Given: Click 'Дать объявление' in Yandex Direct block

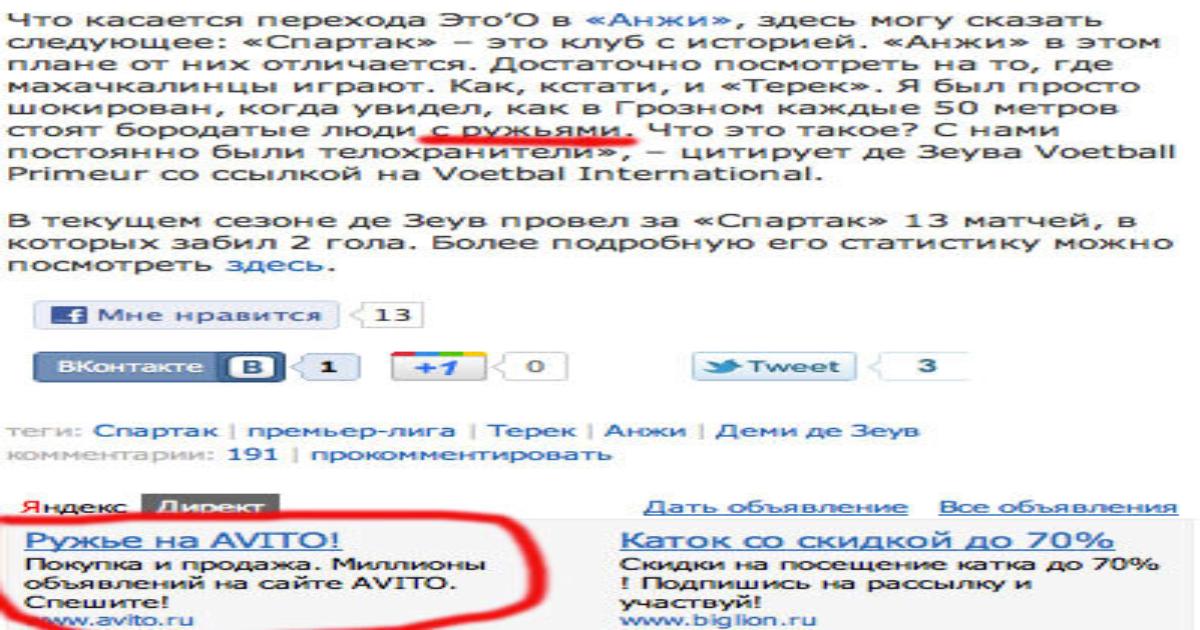Looking at the screenshot, I should coord(775,507).
